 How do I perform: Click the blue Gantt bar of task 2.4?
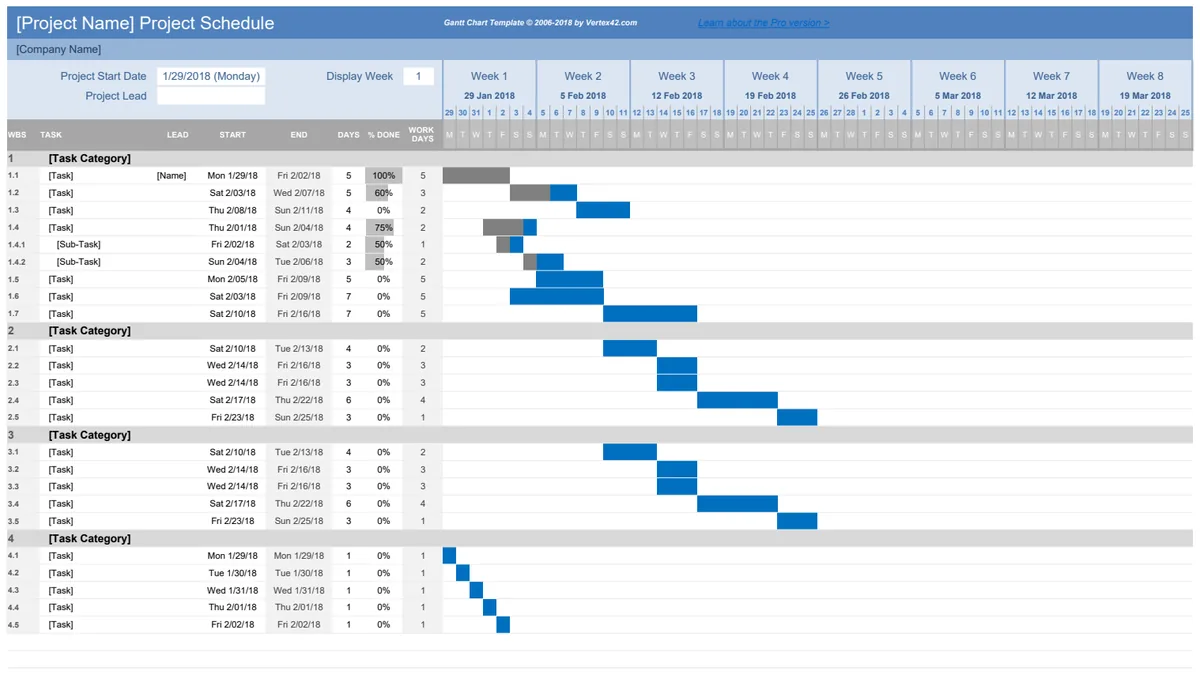click(x=737, y=400)
